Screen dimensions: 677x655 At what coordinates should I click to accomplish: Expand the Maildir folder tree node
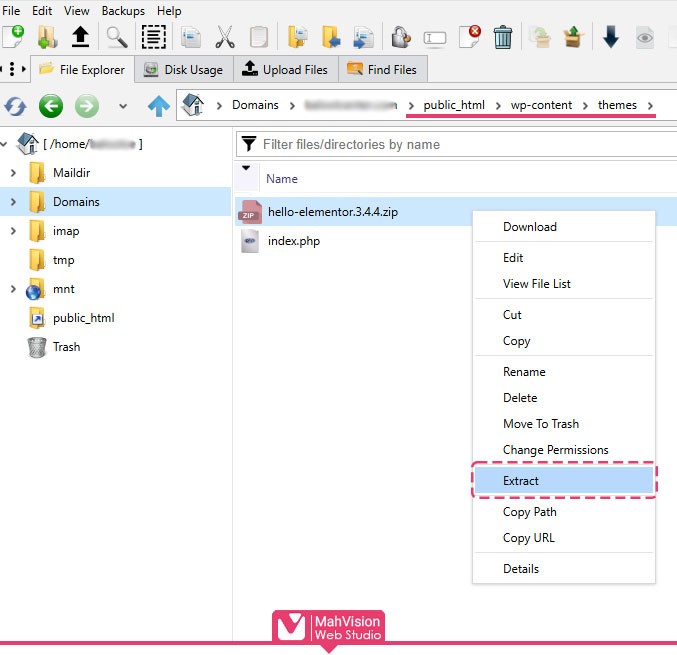[12, 173]
